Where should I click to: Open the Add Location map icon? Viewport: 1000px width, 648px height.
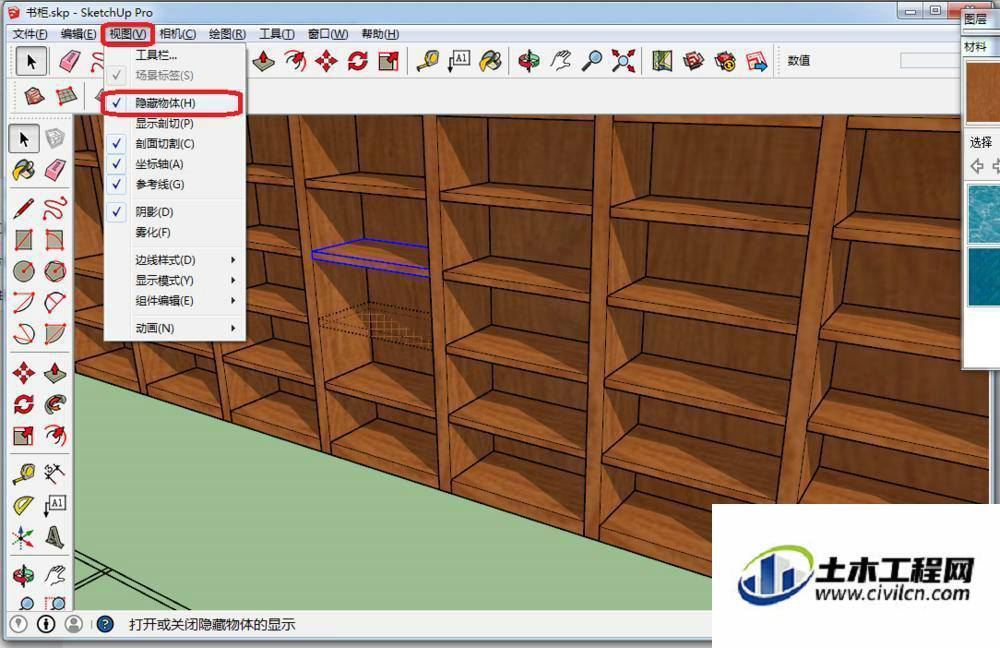tap(663, 61)
